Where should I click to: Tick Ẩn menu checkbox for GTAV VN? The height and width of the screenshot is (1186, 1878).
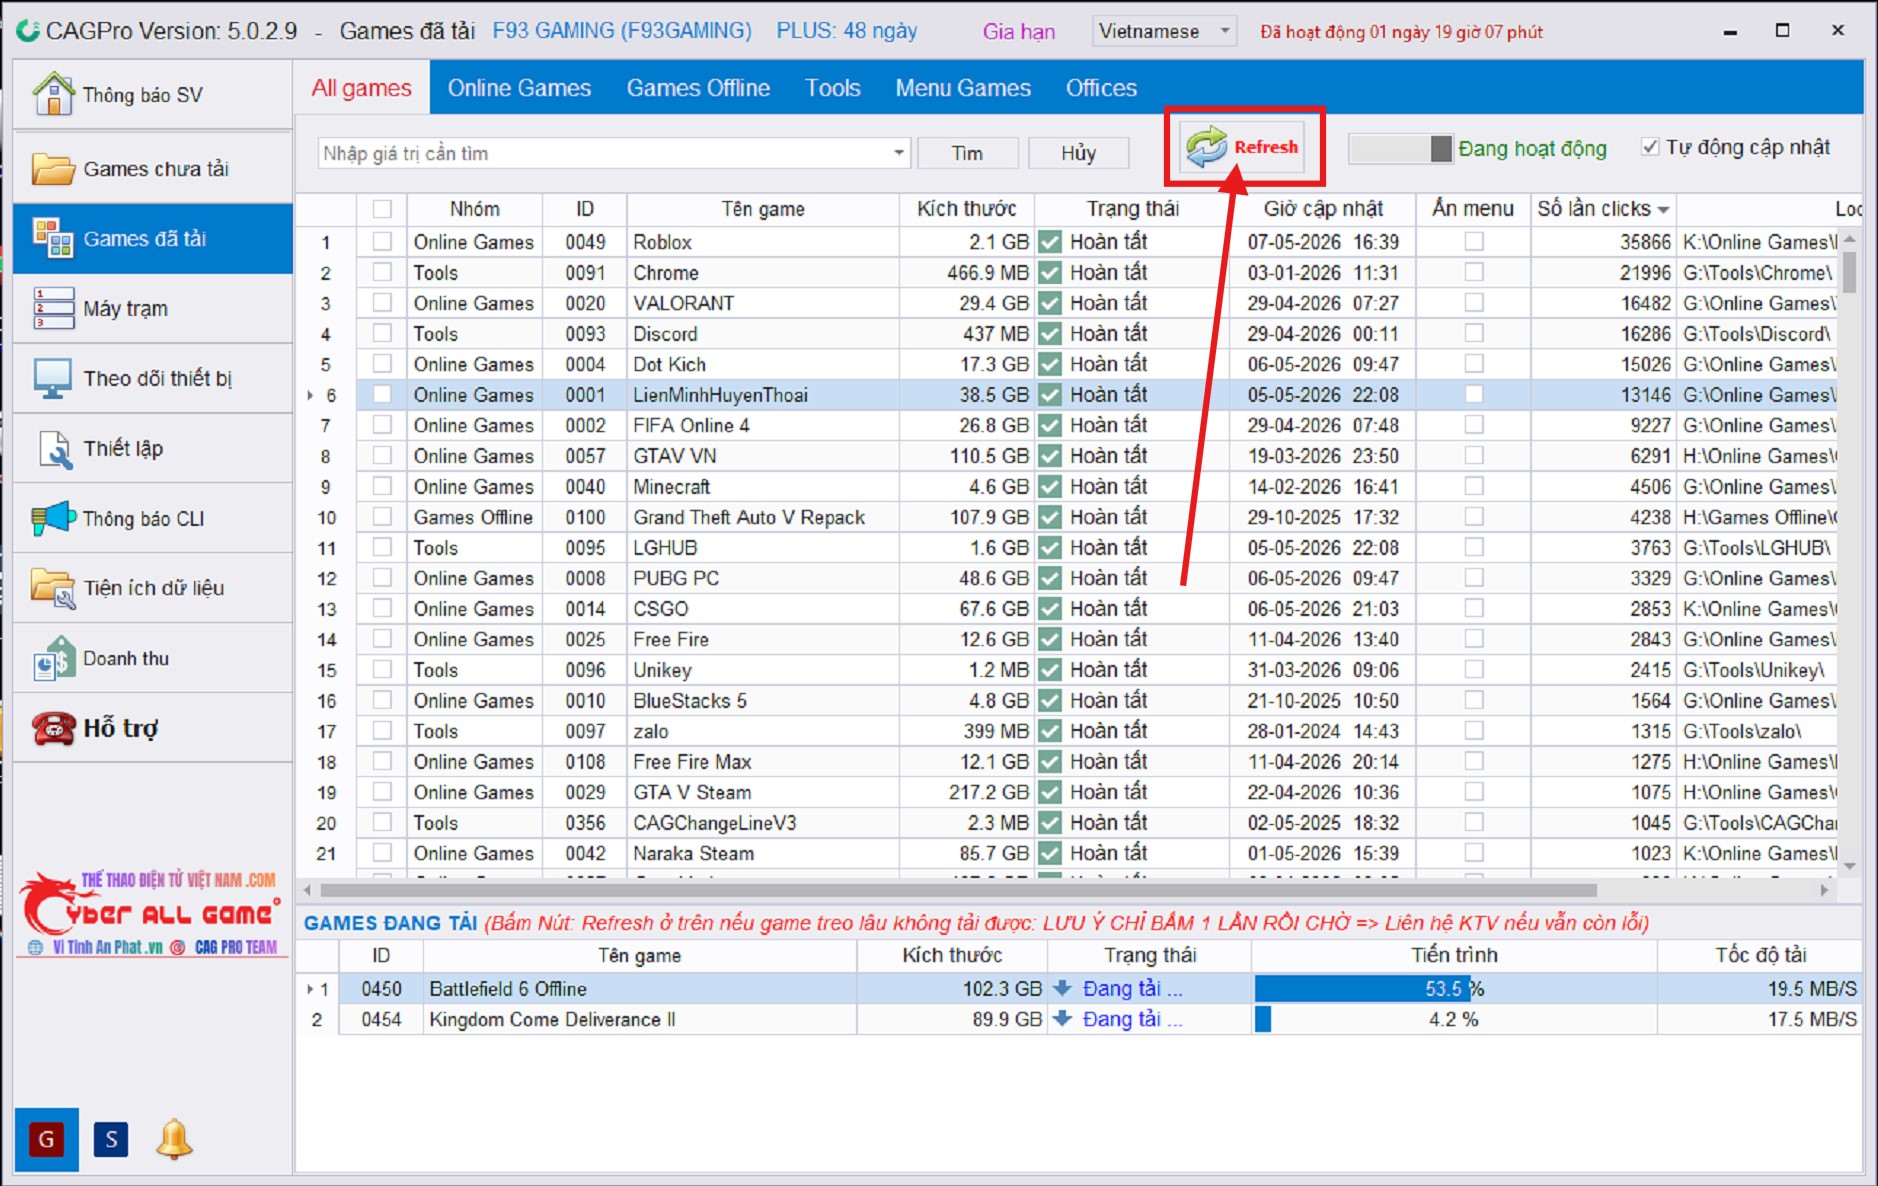tap(1474, 456)
